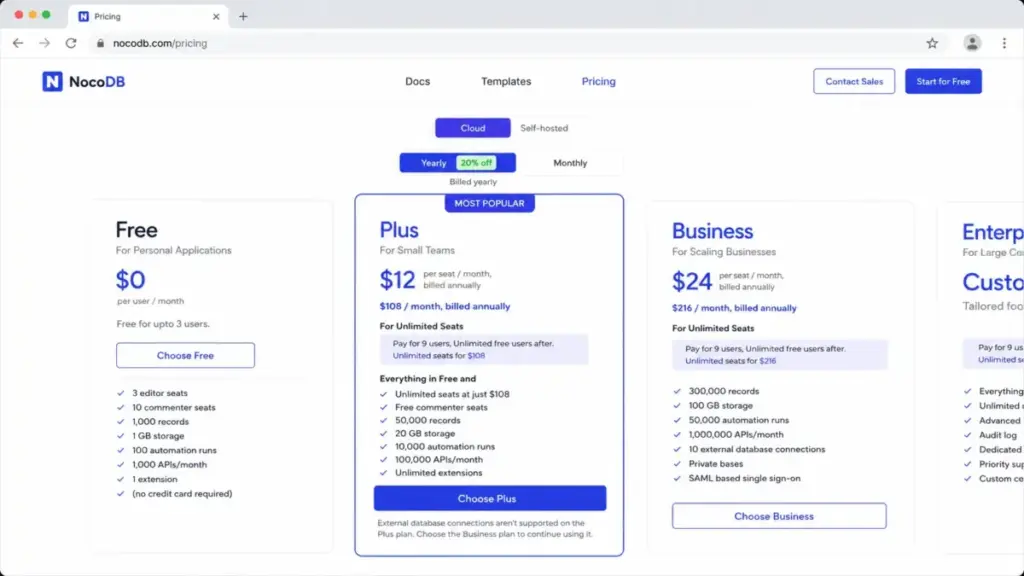Open the browser profile avatar
Viewport: 1024px width, 576px height.
[972, 43]
